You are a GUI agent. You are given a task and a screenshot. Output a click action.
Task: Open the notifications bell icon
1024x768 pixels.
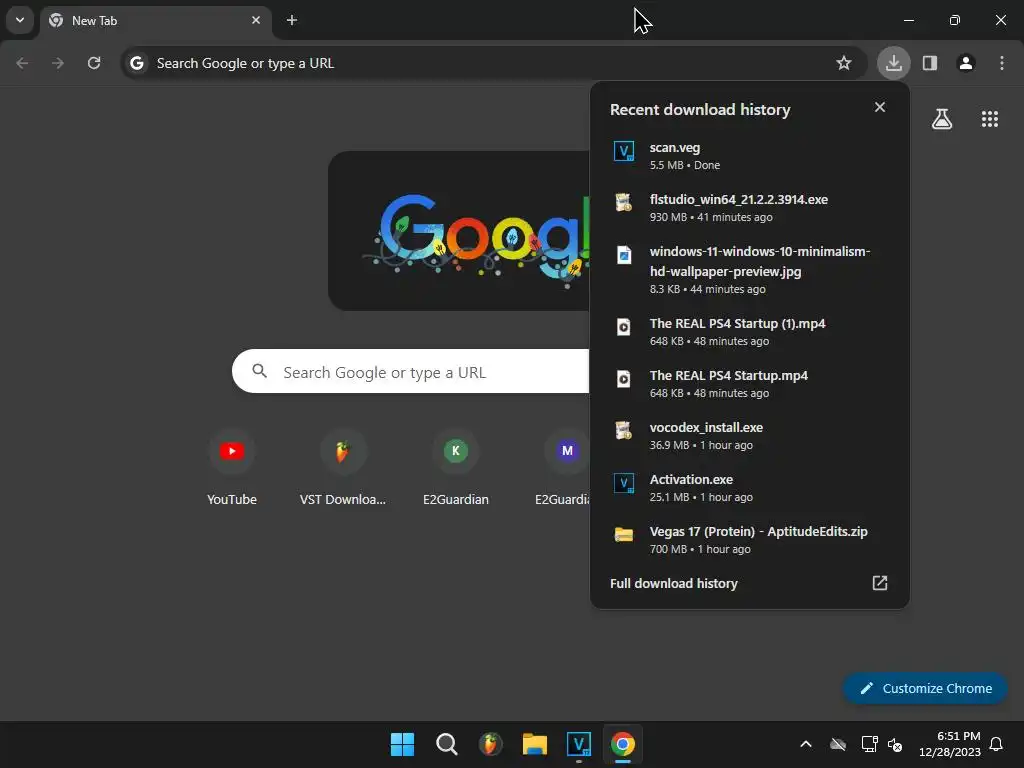(997, 744)
